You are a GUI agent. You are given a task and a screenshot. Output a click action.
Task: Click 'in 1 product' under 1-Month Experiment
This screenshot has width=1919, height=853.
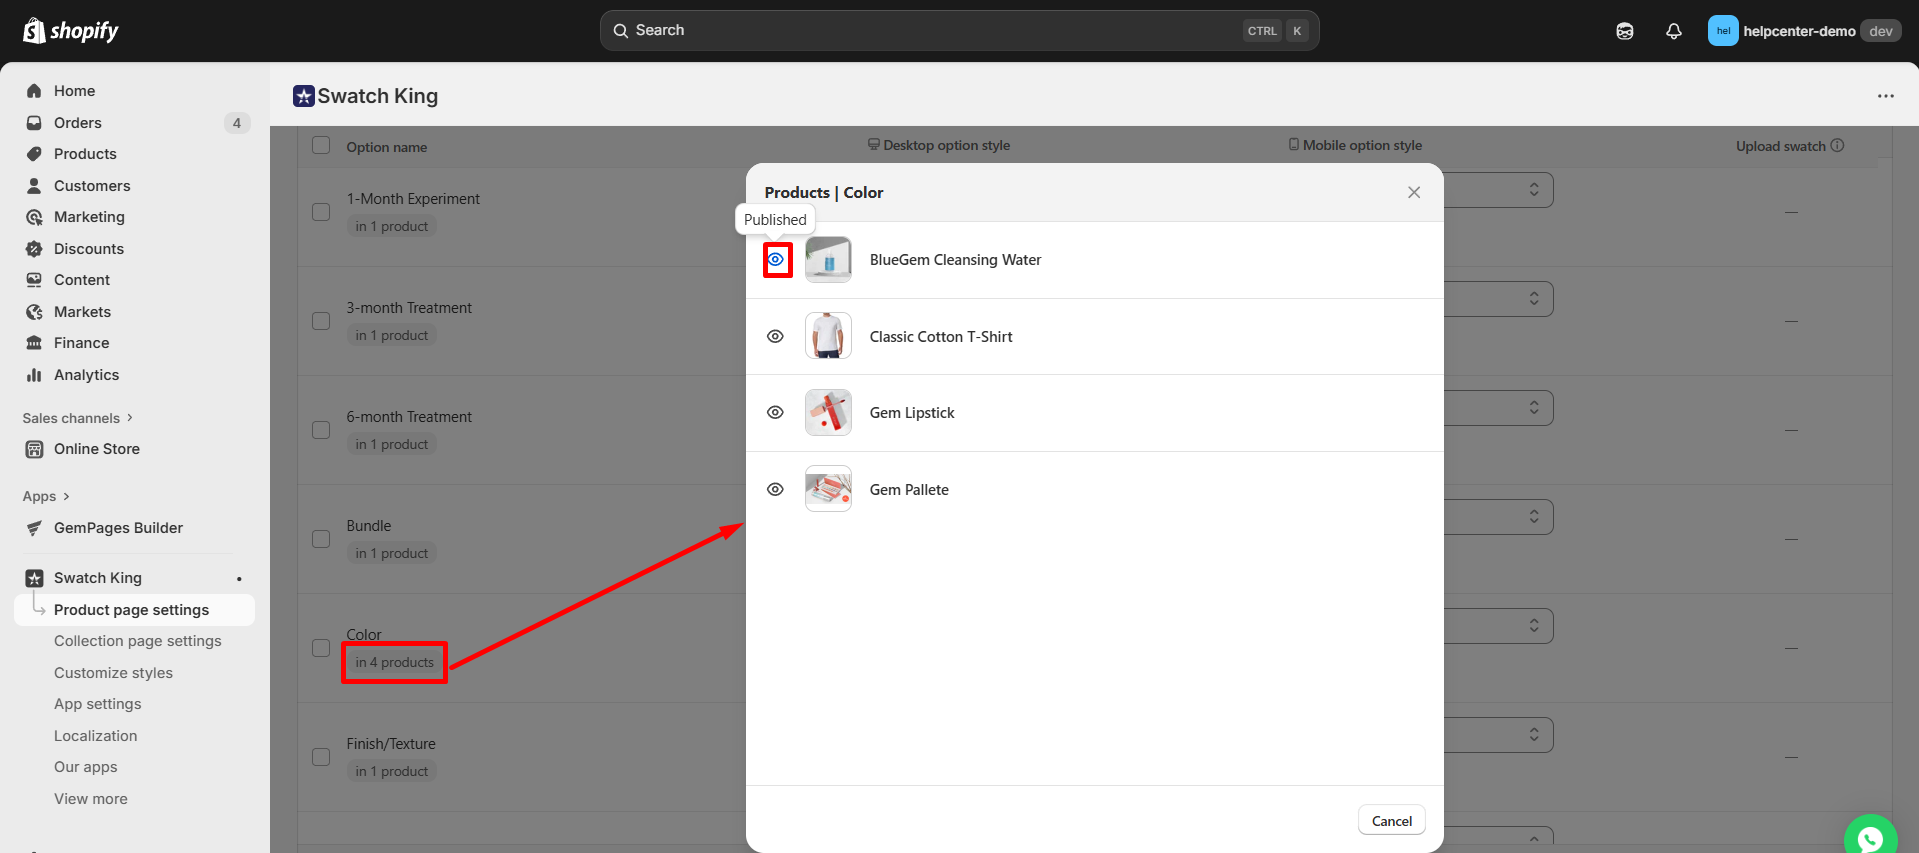391,226
